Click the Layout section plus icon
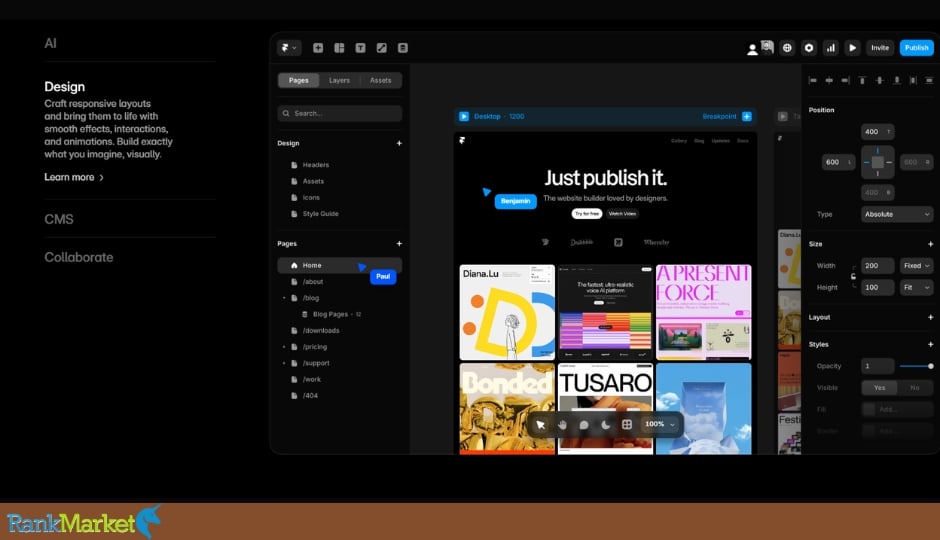This screenshot has width=940, height=540. pyautogui.click(x=930, y=318)
